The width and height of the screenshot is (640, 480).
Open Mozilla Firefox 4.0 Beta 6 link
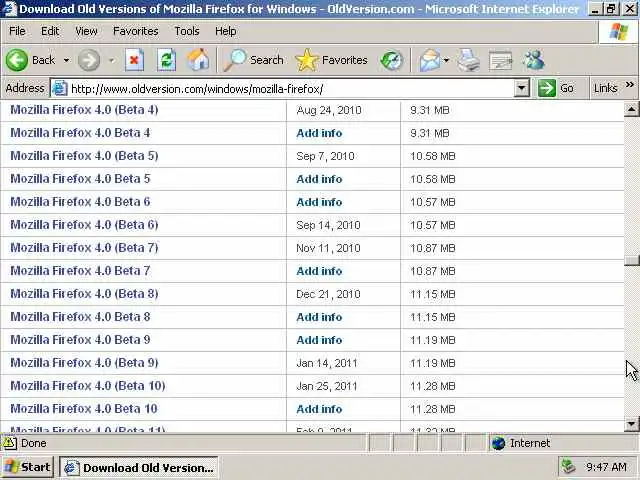click(x=80, y=202)
